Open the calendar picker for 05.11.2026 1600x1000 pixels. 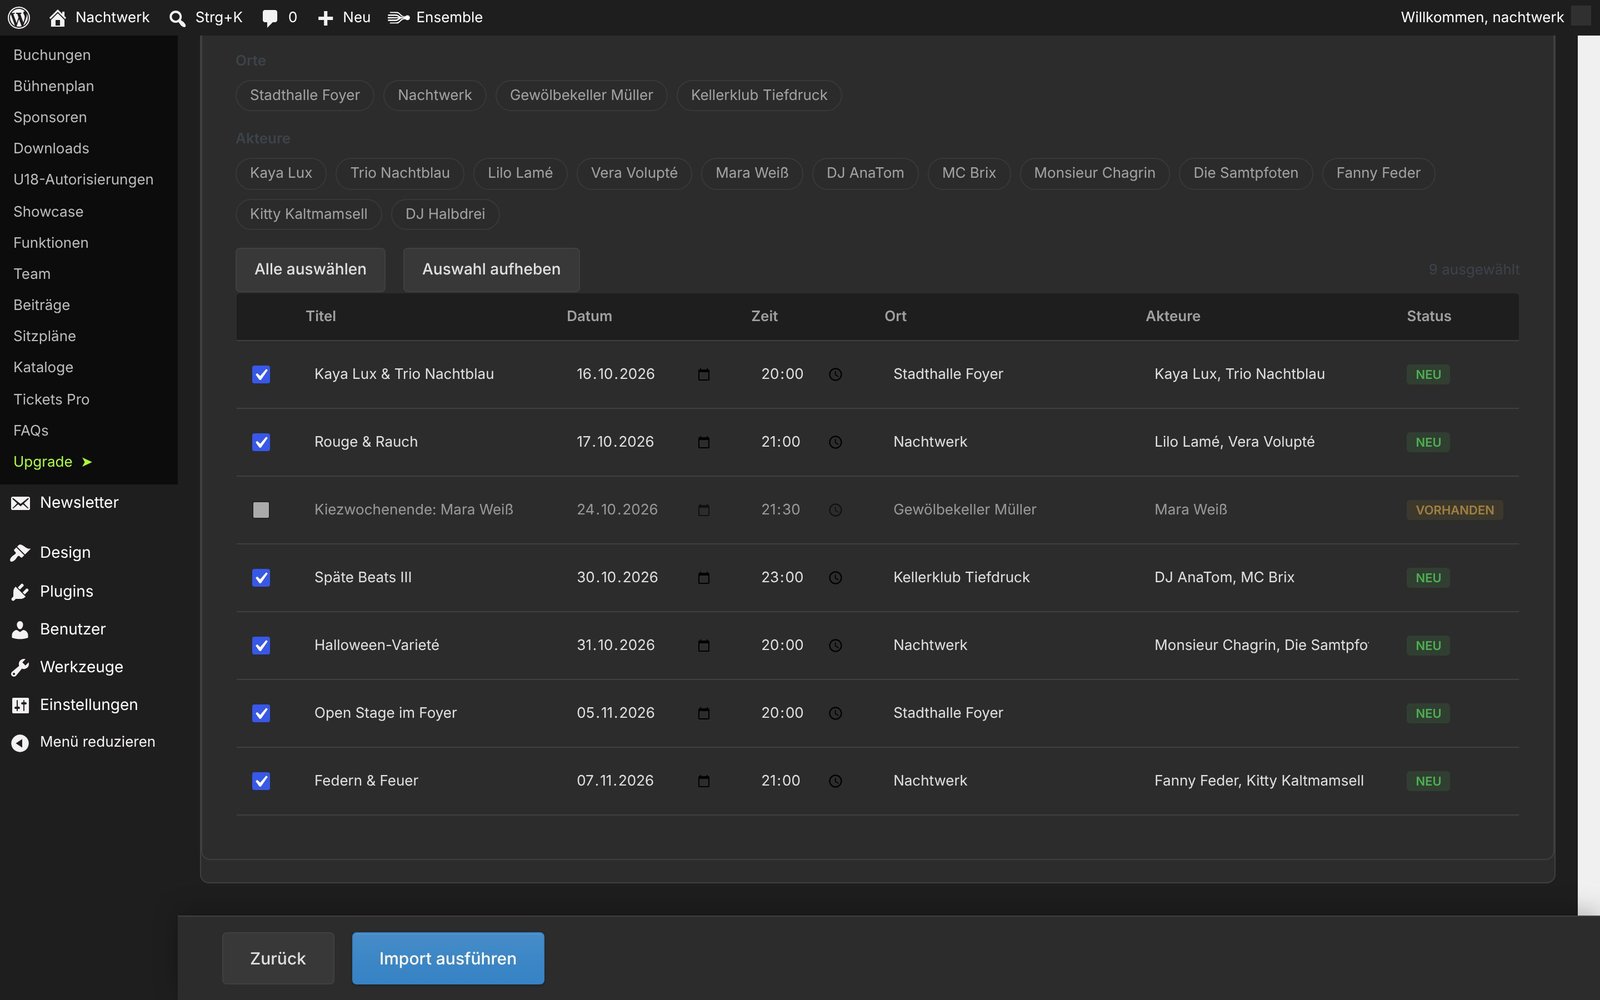pos(704,713)
